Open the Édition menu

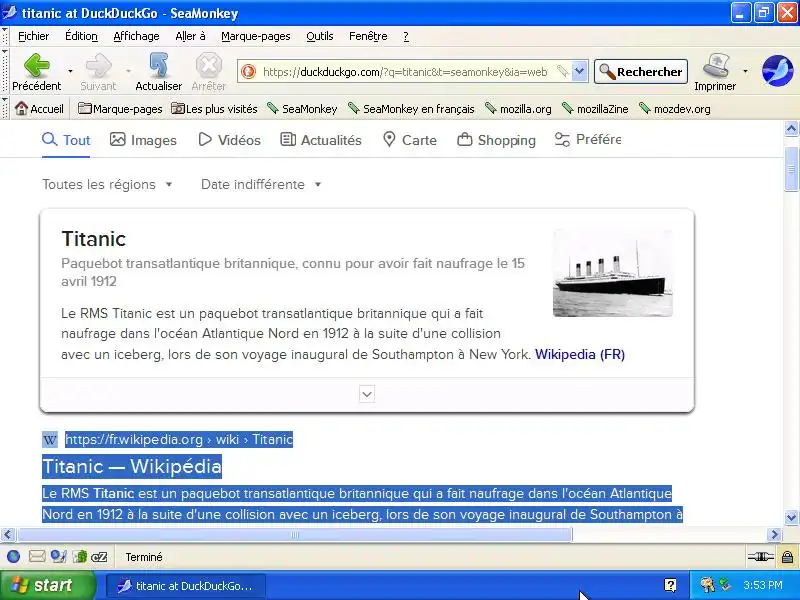tap(81, 36)
